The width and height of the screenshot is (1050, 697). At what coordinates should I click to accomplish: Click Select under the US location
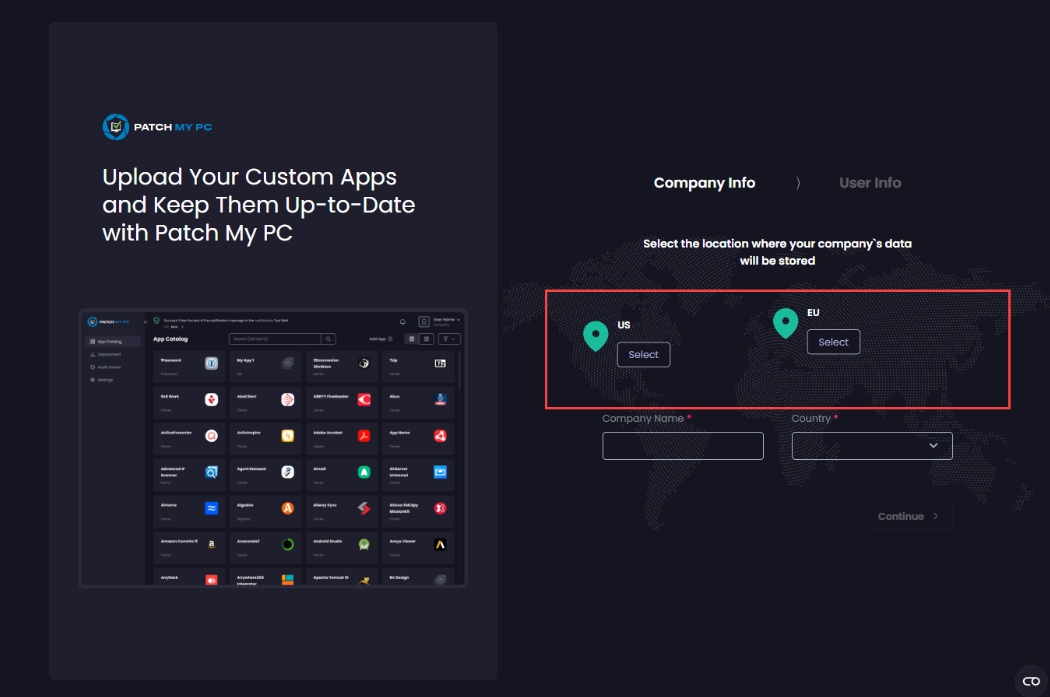coord(643,354)
